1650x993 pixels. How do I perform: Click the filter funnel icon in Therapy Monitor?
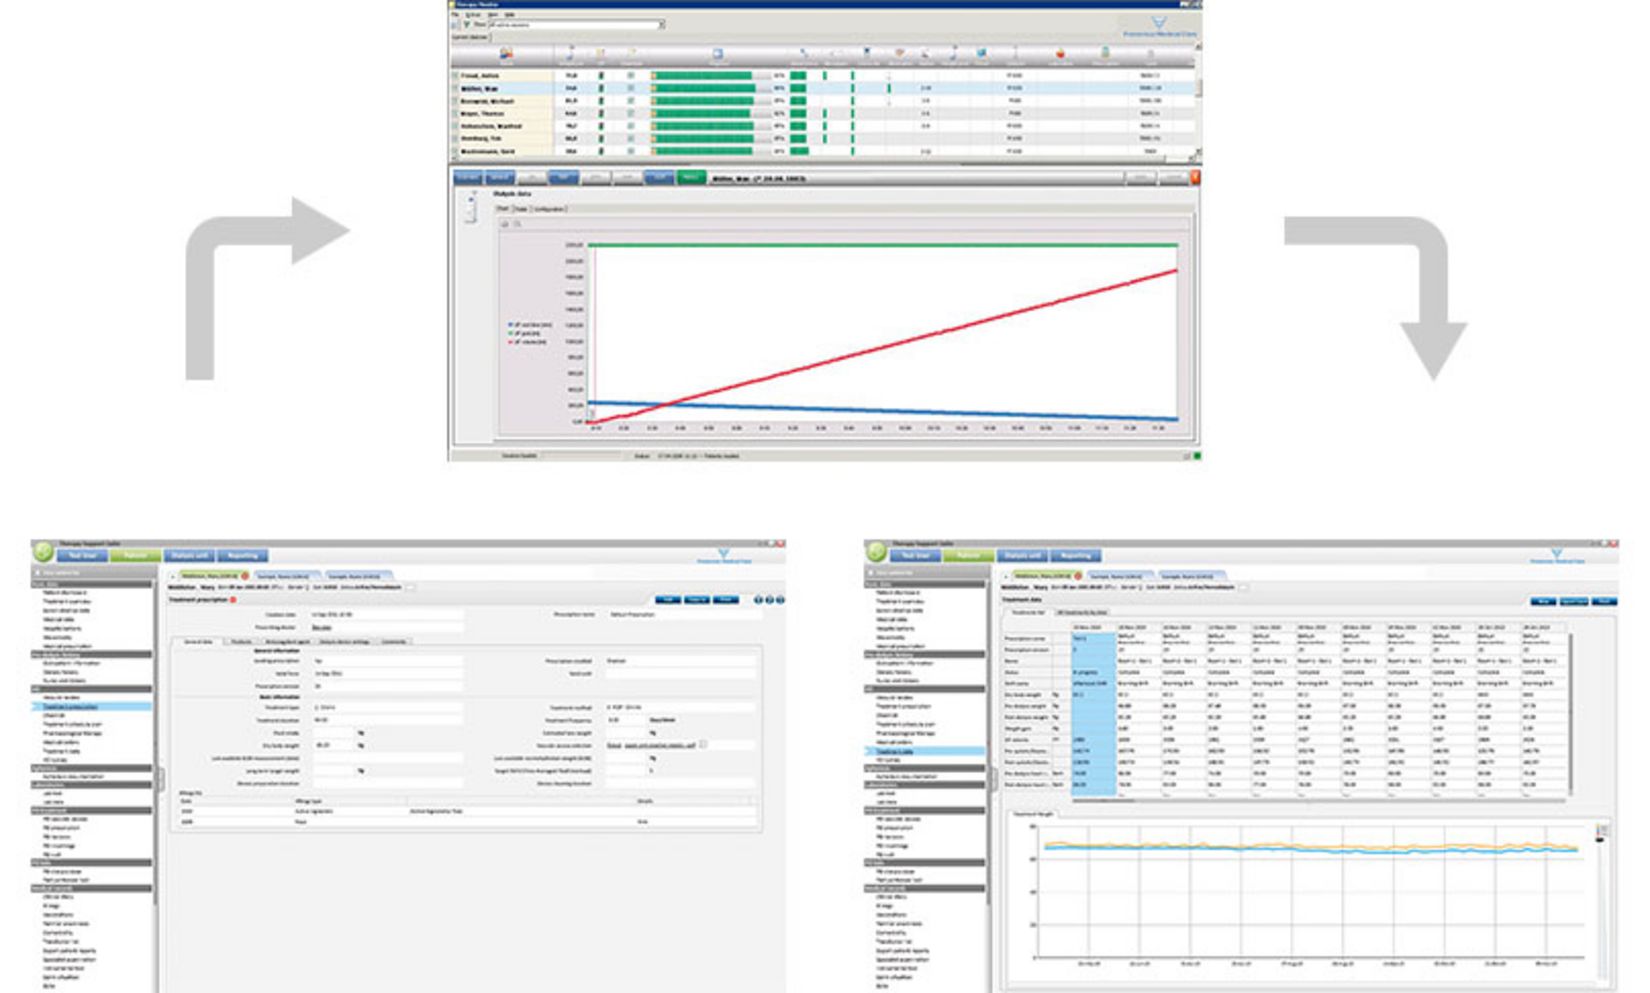(x=467, y=24)
